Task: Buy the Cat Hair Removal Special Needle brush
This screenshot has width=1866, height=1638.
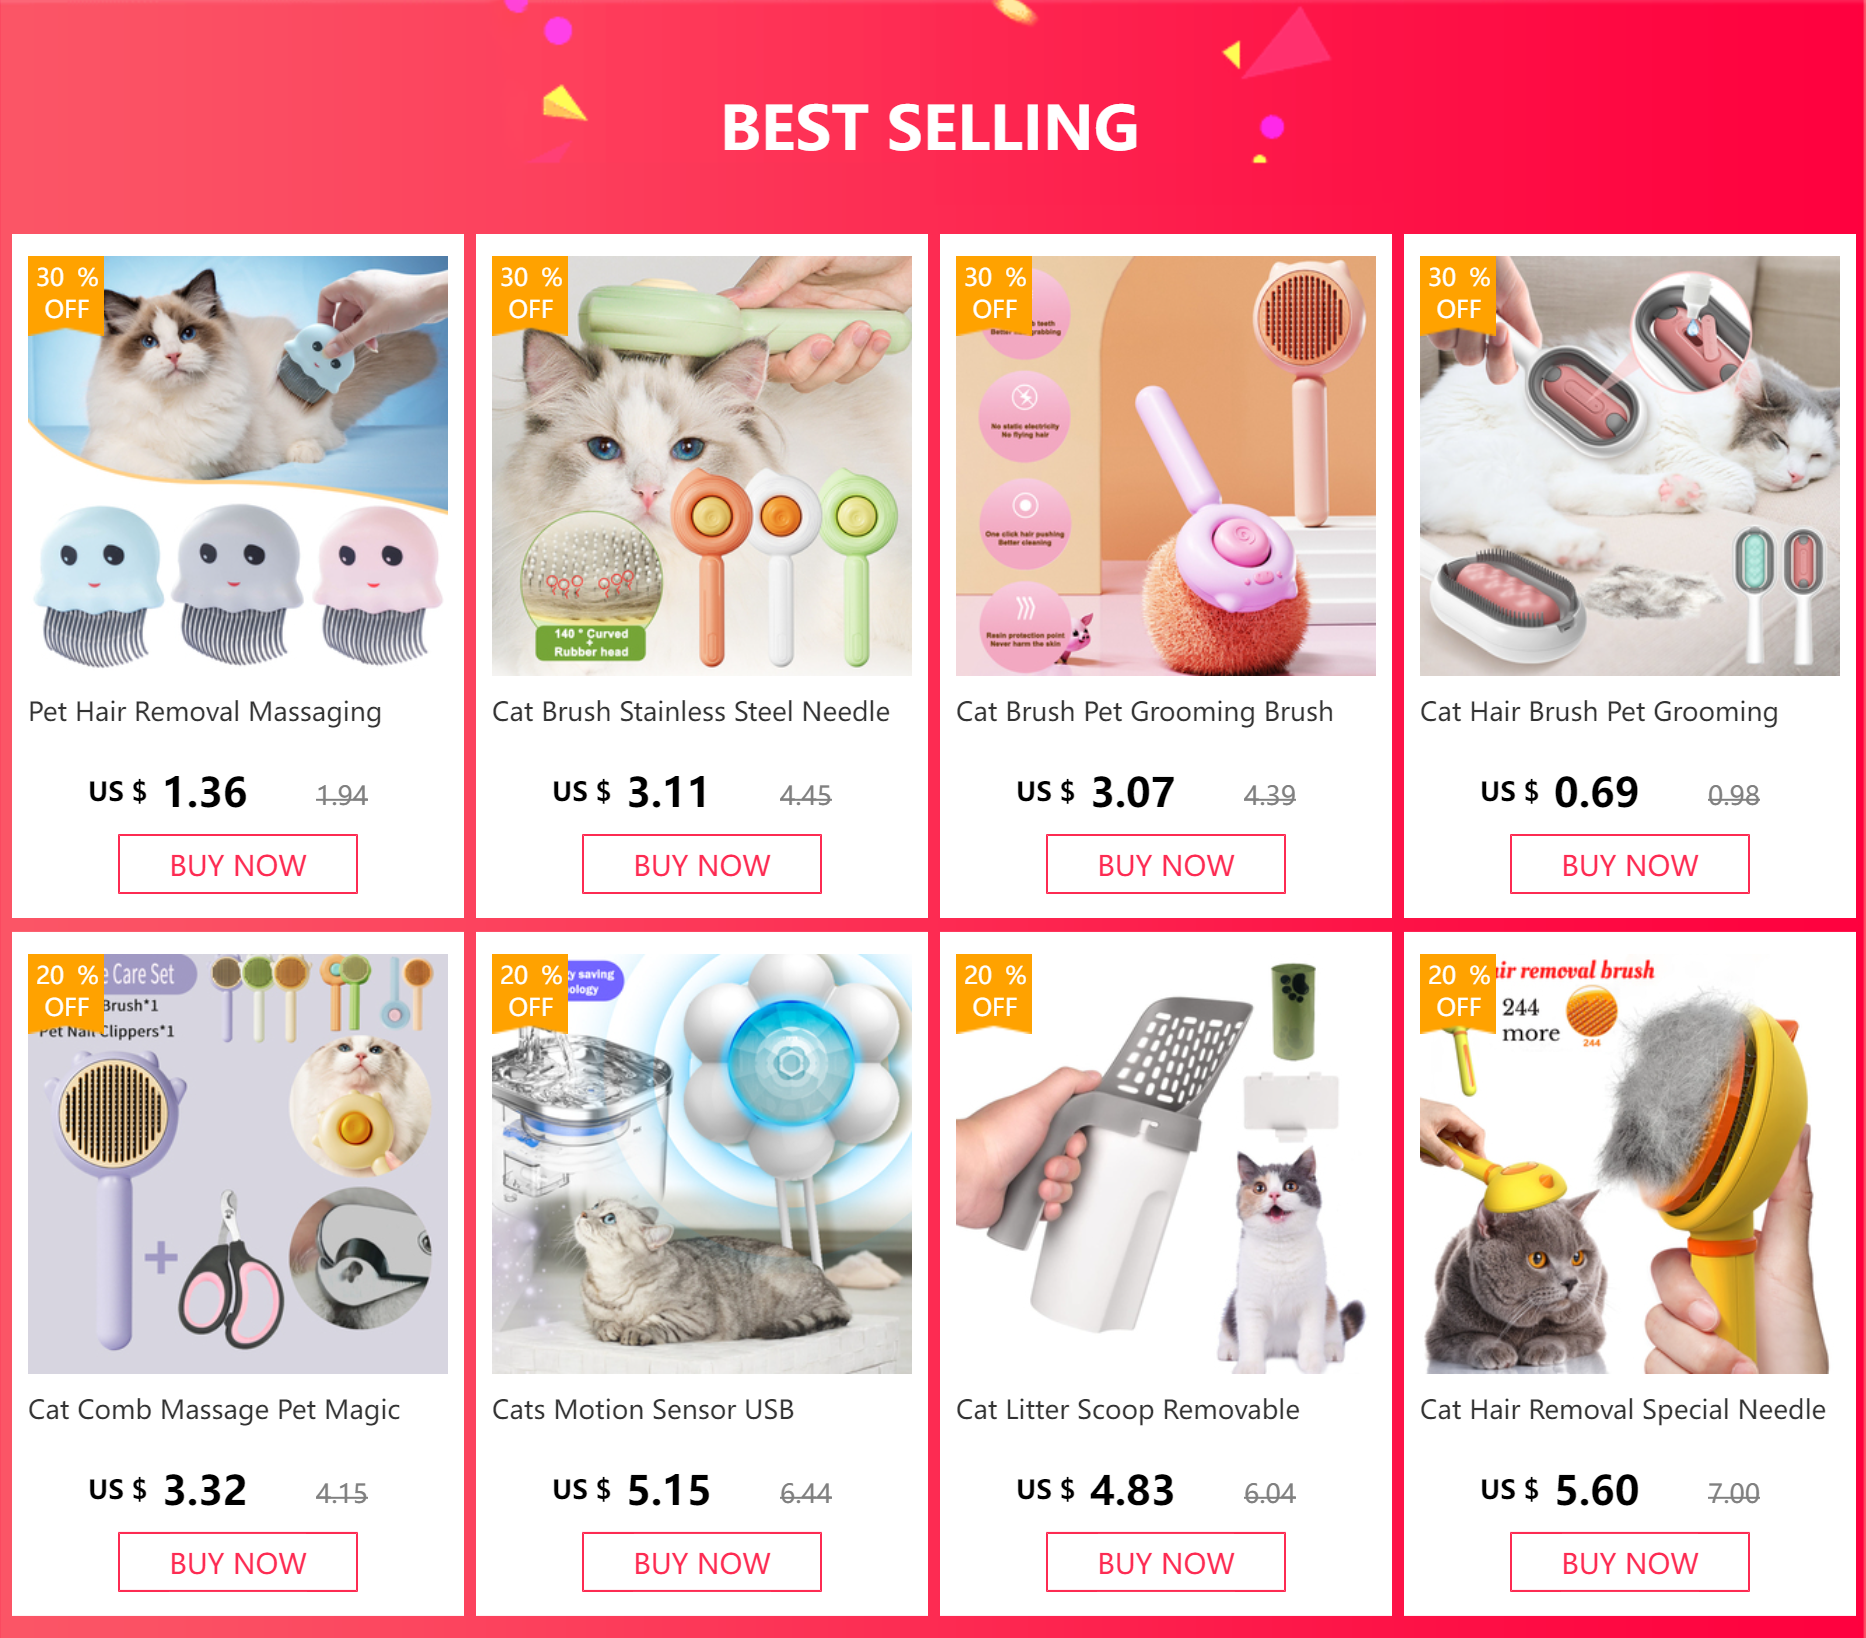Action: pyautogui.click(x=1630, y=1562)
